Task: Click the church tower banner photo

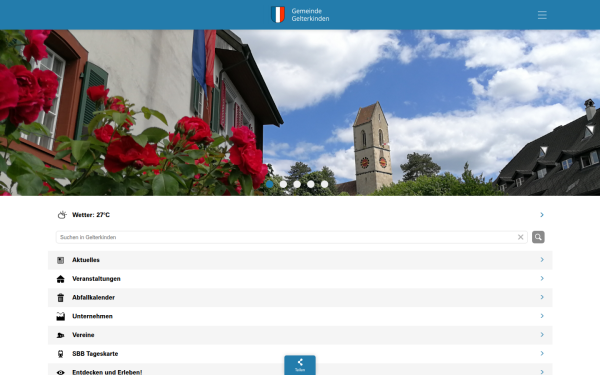Action: (x=300, y=112)
